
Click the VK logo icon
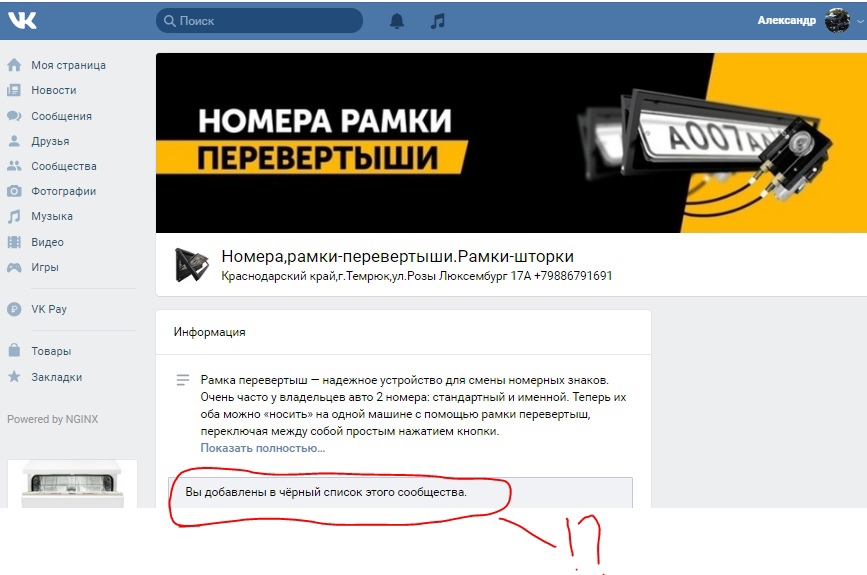tap(22, 20)
